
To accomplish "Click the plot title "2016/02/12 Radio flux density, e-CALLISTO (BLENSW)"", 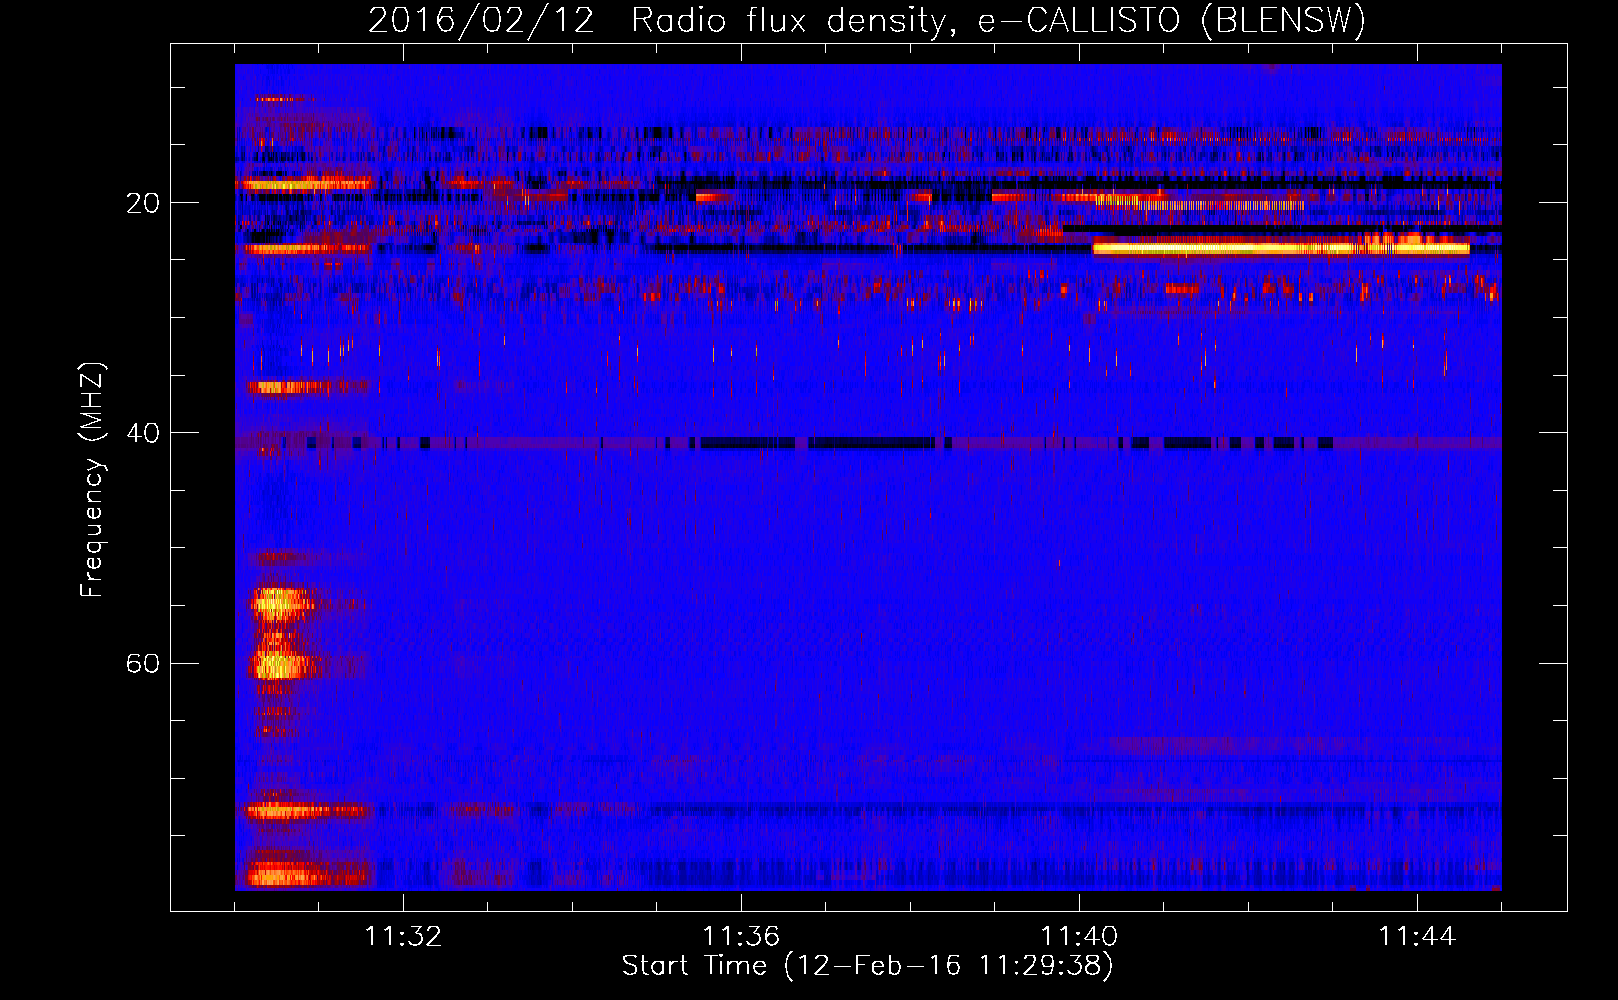I will click(867, 20).
